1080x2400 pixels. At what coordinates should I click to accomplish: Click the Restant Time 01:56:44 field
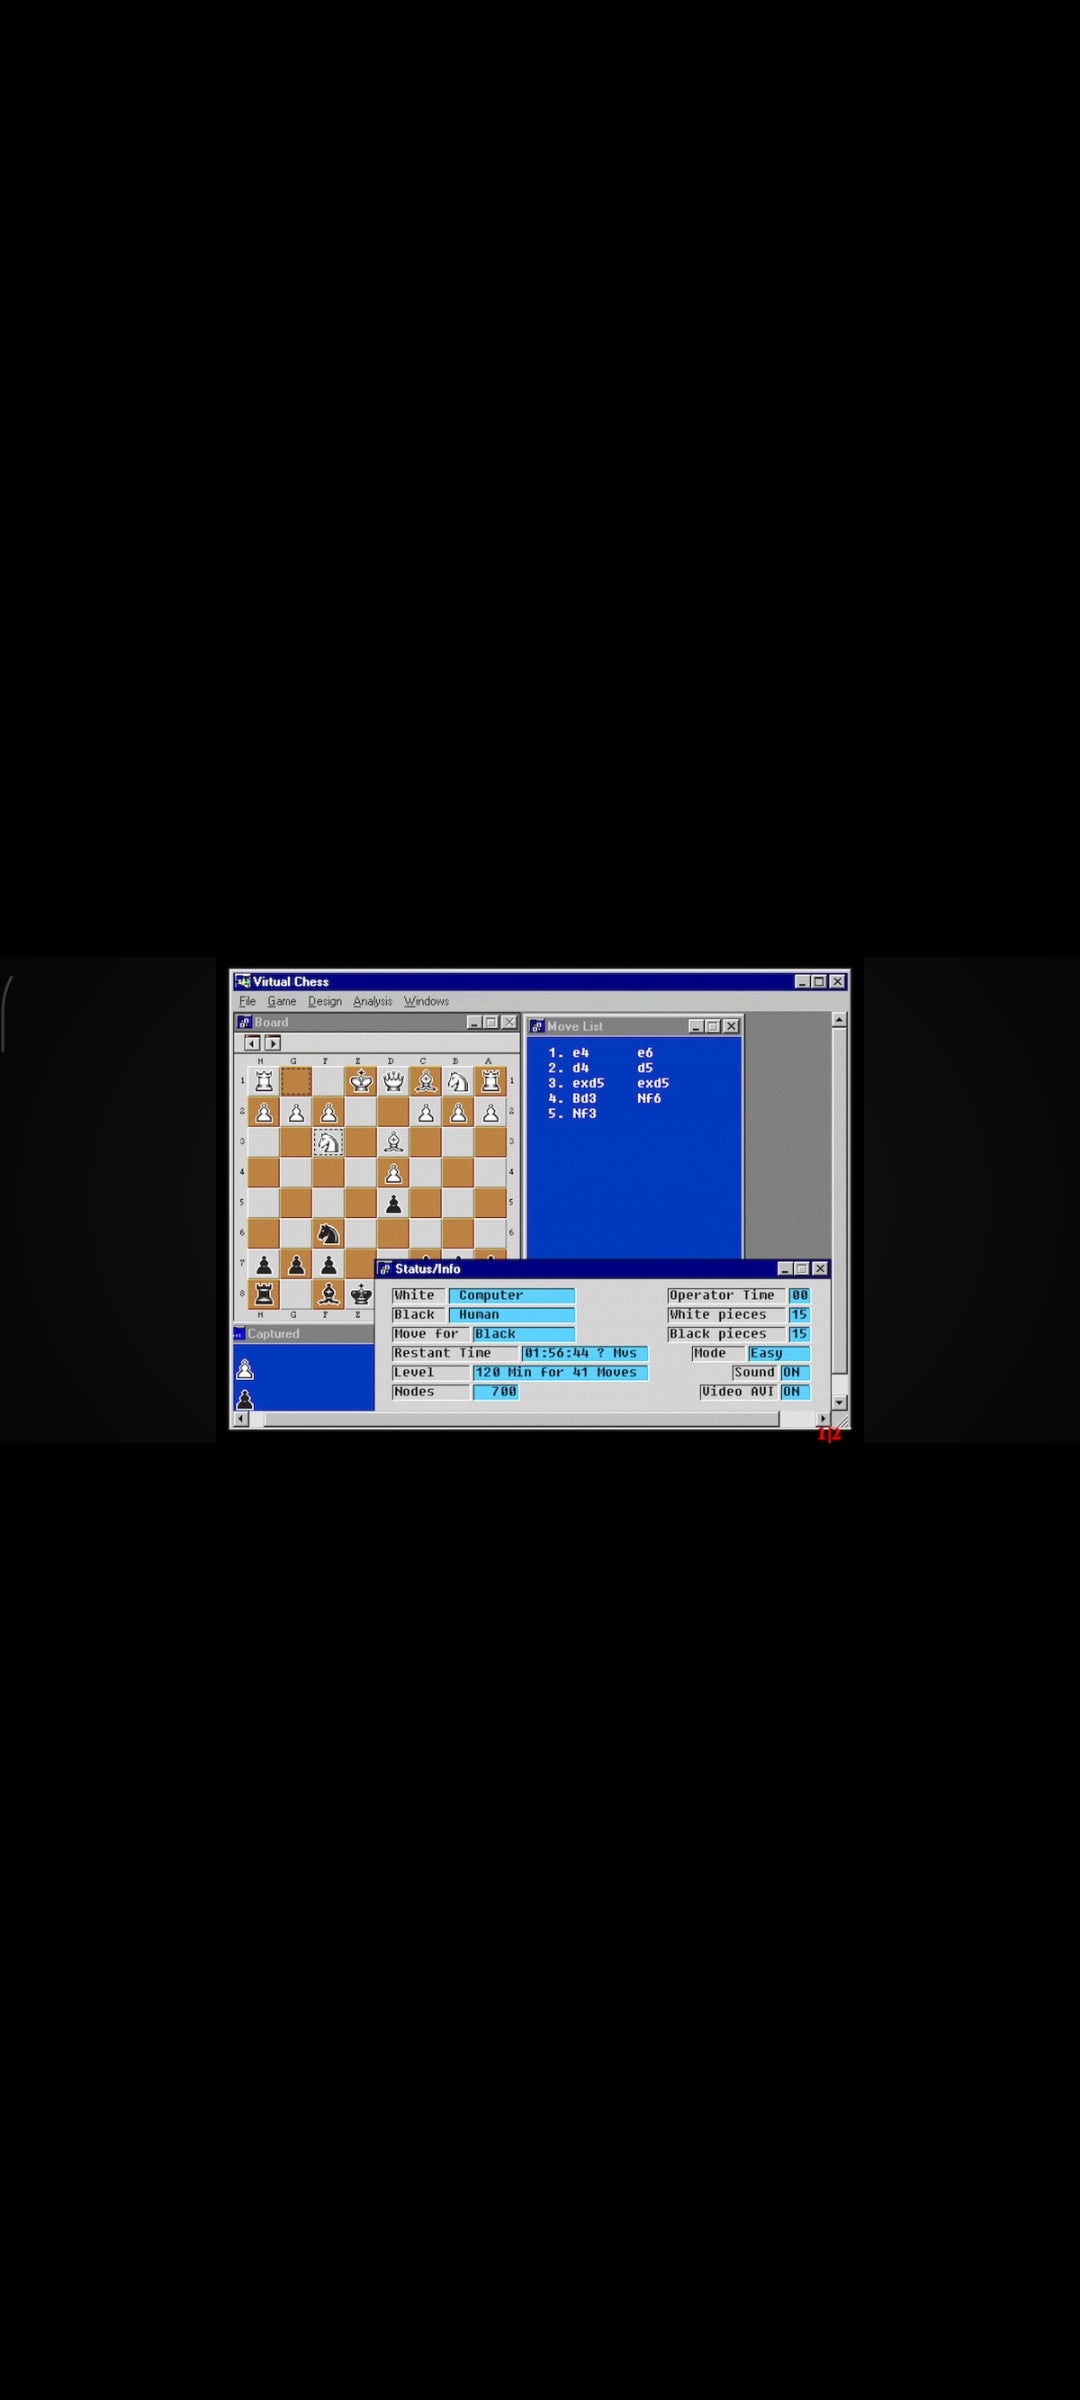pyautogui.click(x=585, y=1353)
